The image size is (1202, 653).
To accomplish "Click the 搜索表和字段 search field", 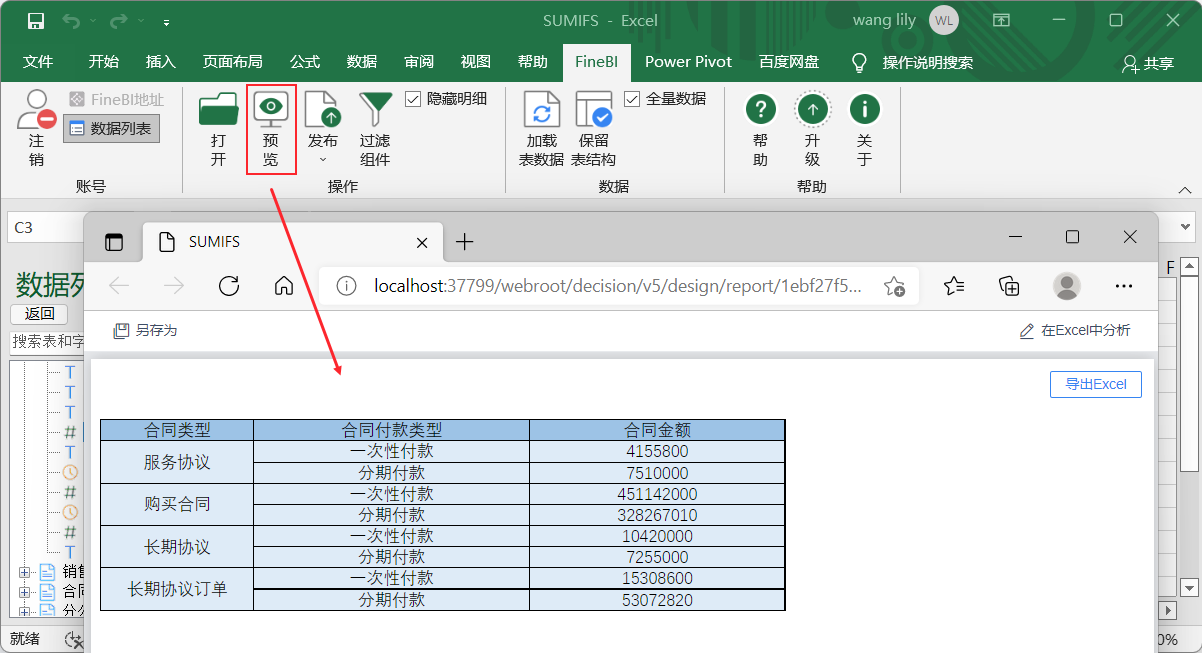I will 48,342.
